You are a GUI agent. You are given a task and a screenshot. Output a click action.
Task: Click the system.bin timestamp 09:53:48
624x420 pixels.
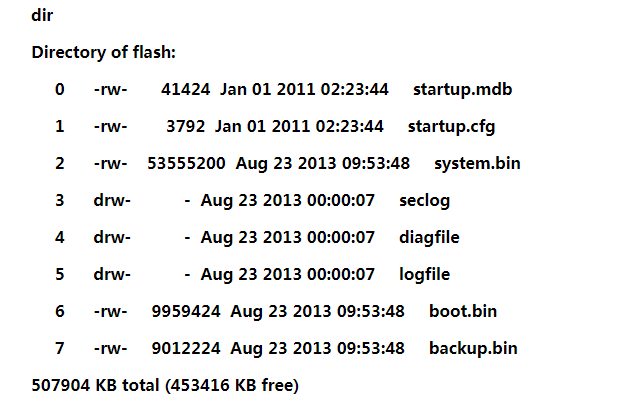[x=373, y=164]
